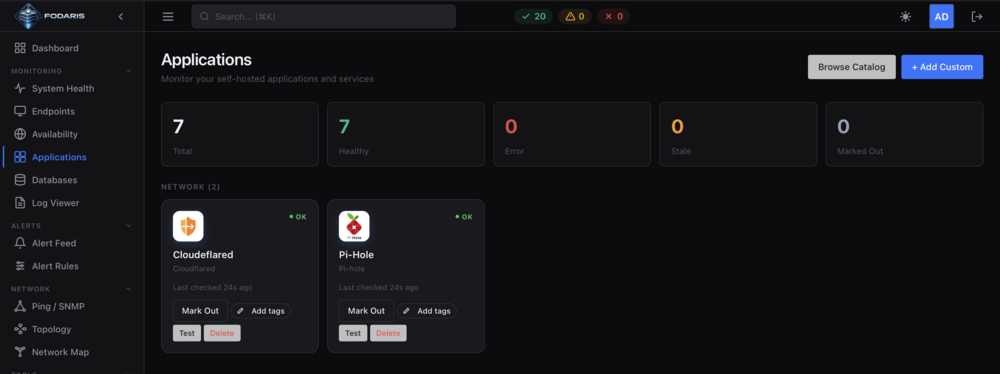Test the Pi-Hole application
This screenshot has width=1000, height=374.
point(353,333)
